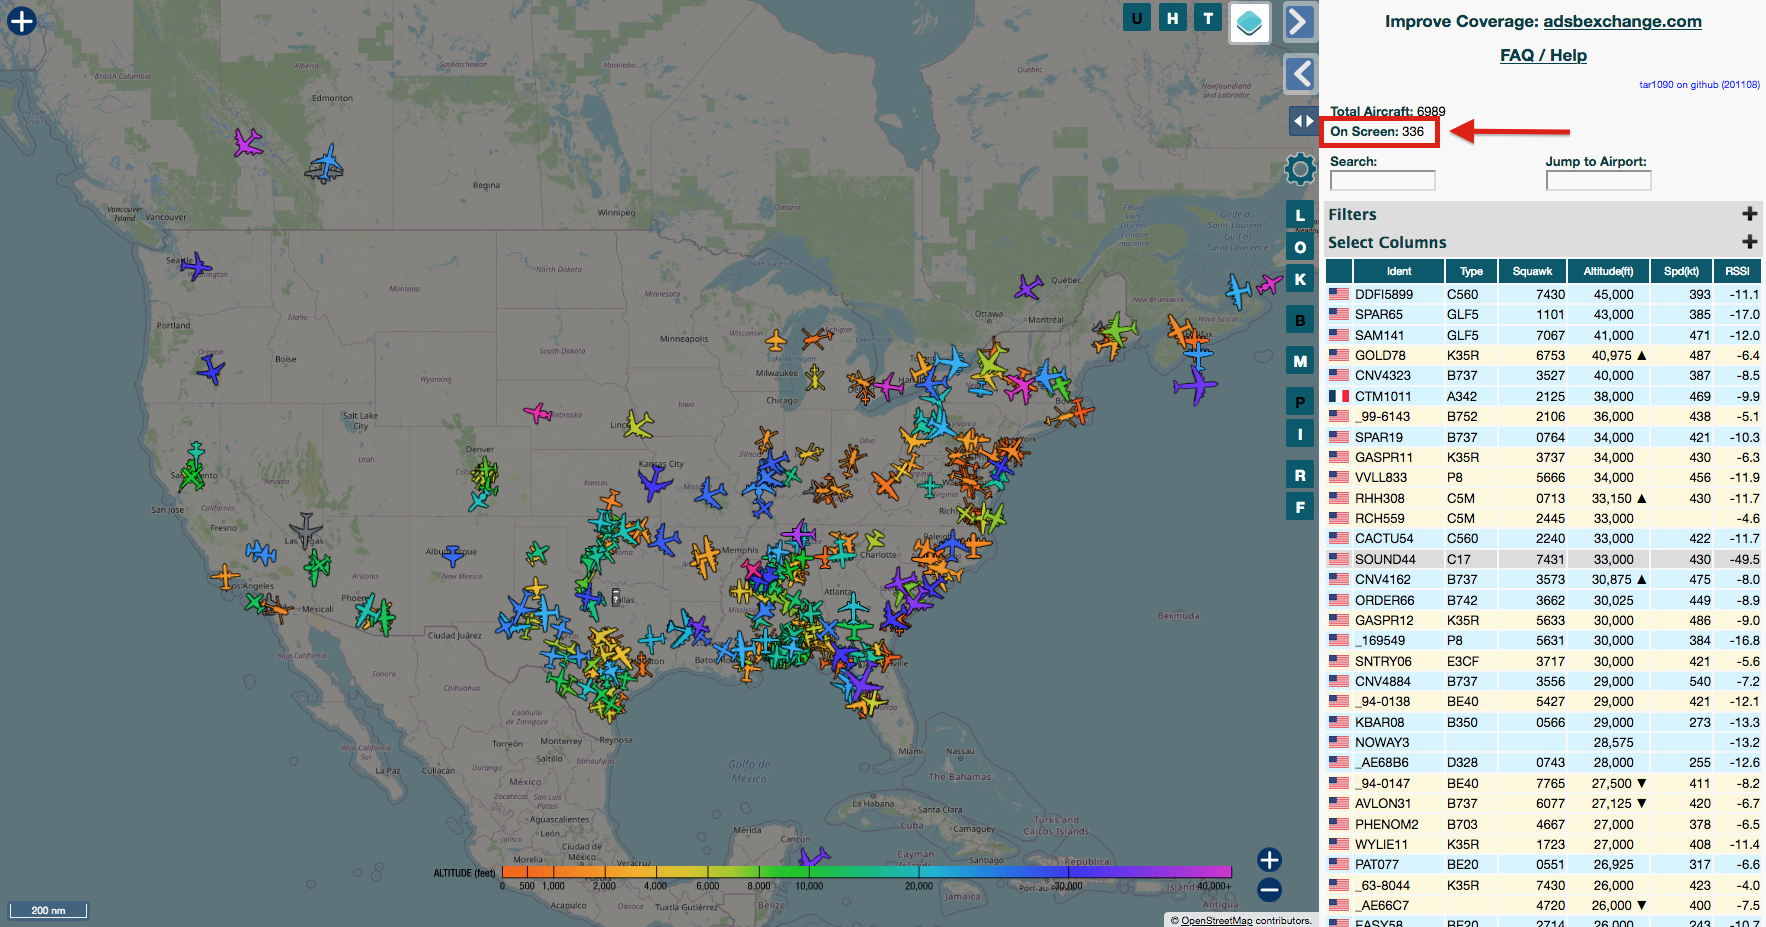This screenshot has width=1766, height=927.
Task: Click the purple aircraft icon near Cancun
Action: click(814, 857)
